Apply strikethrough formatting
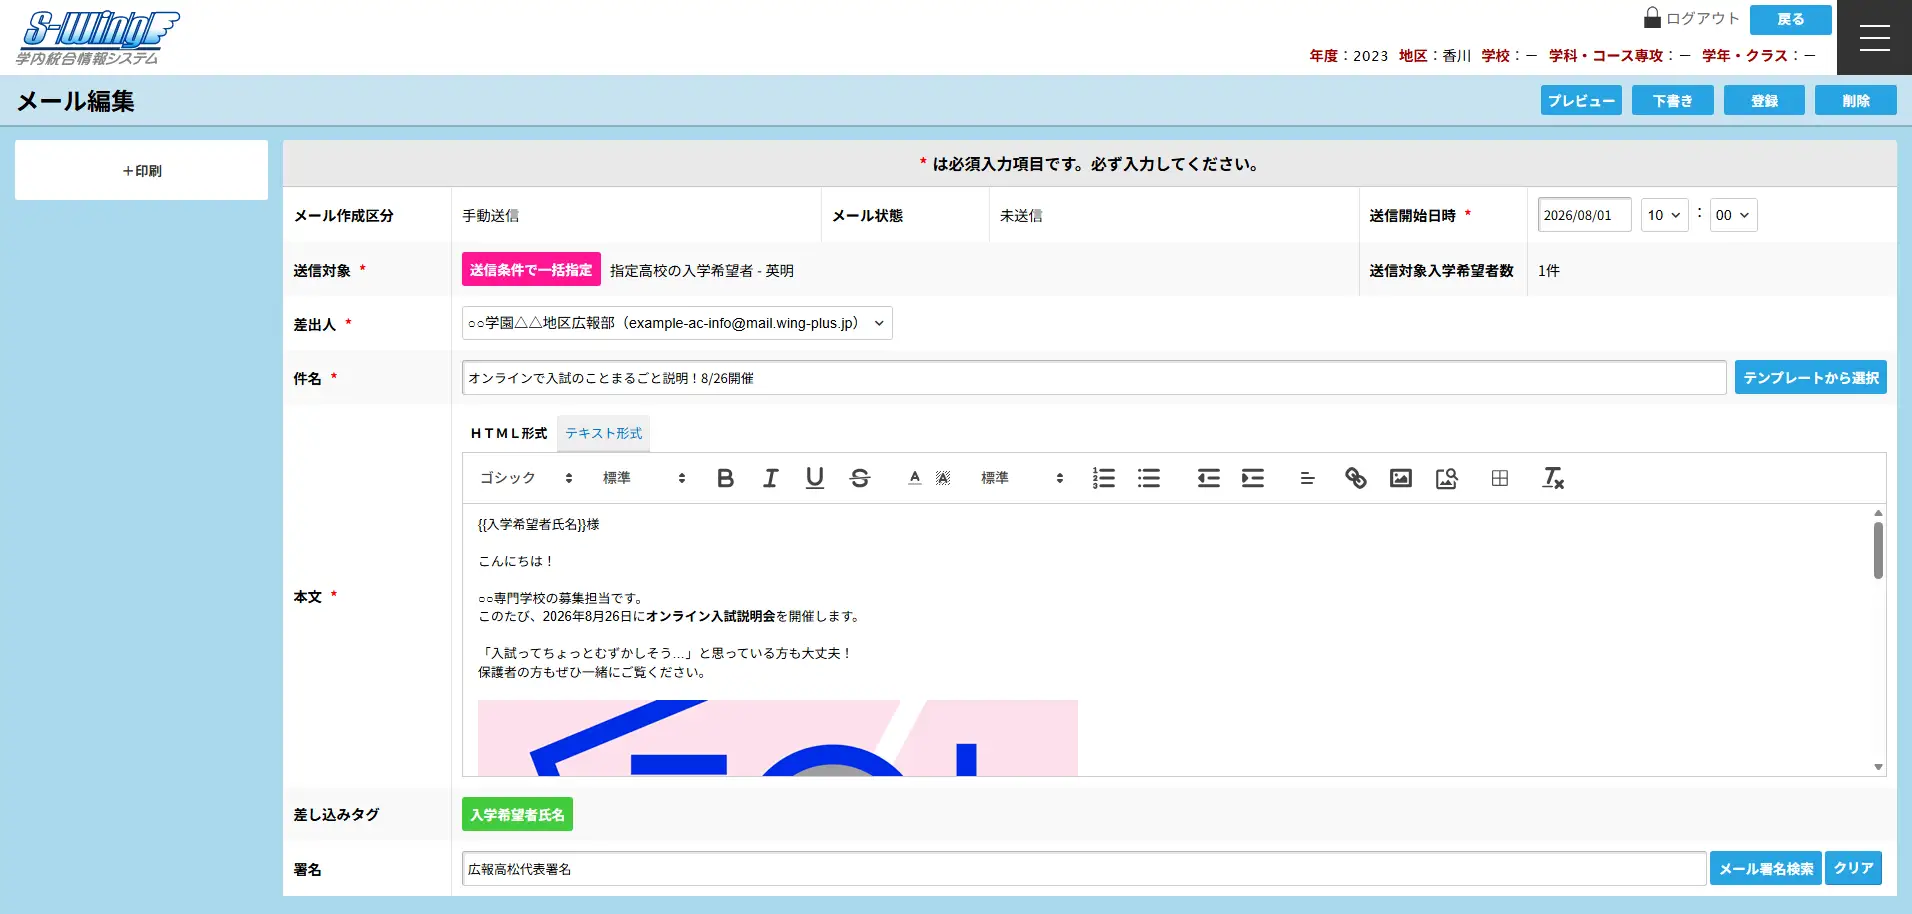Image resolution: width=1912 pixels, height=914 pixels. (x=859, y=478)
